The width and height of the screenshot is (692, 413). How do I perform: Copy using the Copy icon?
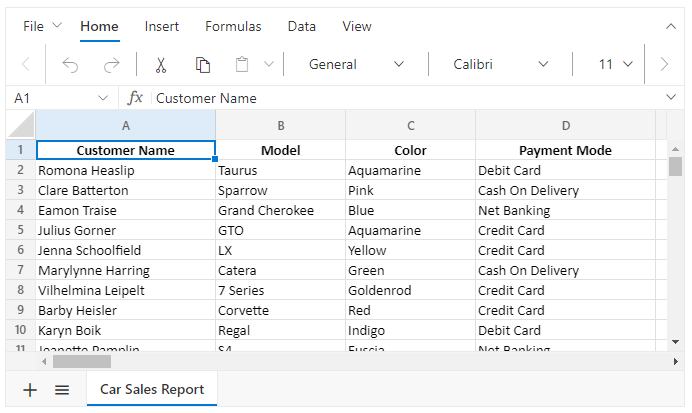click(x=202, y=65)
